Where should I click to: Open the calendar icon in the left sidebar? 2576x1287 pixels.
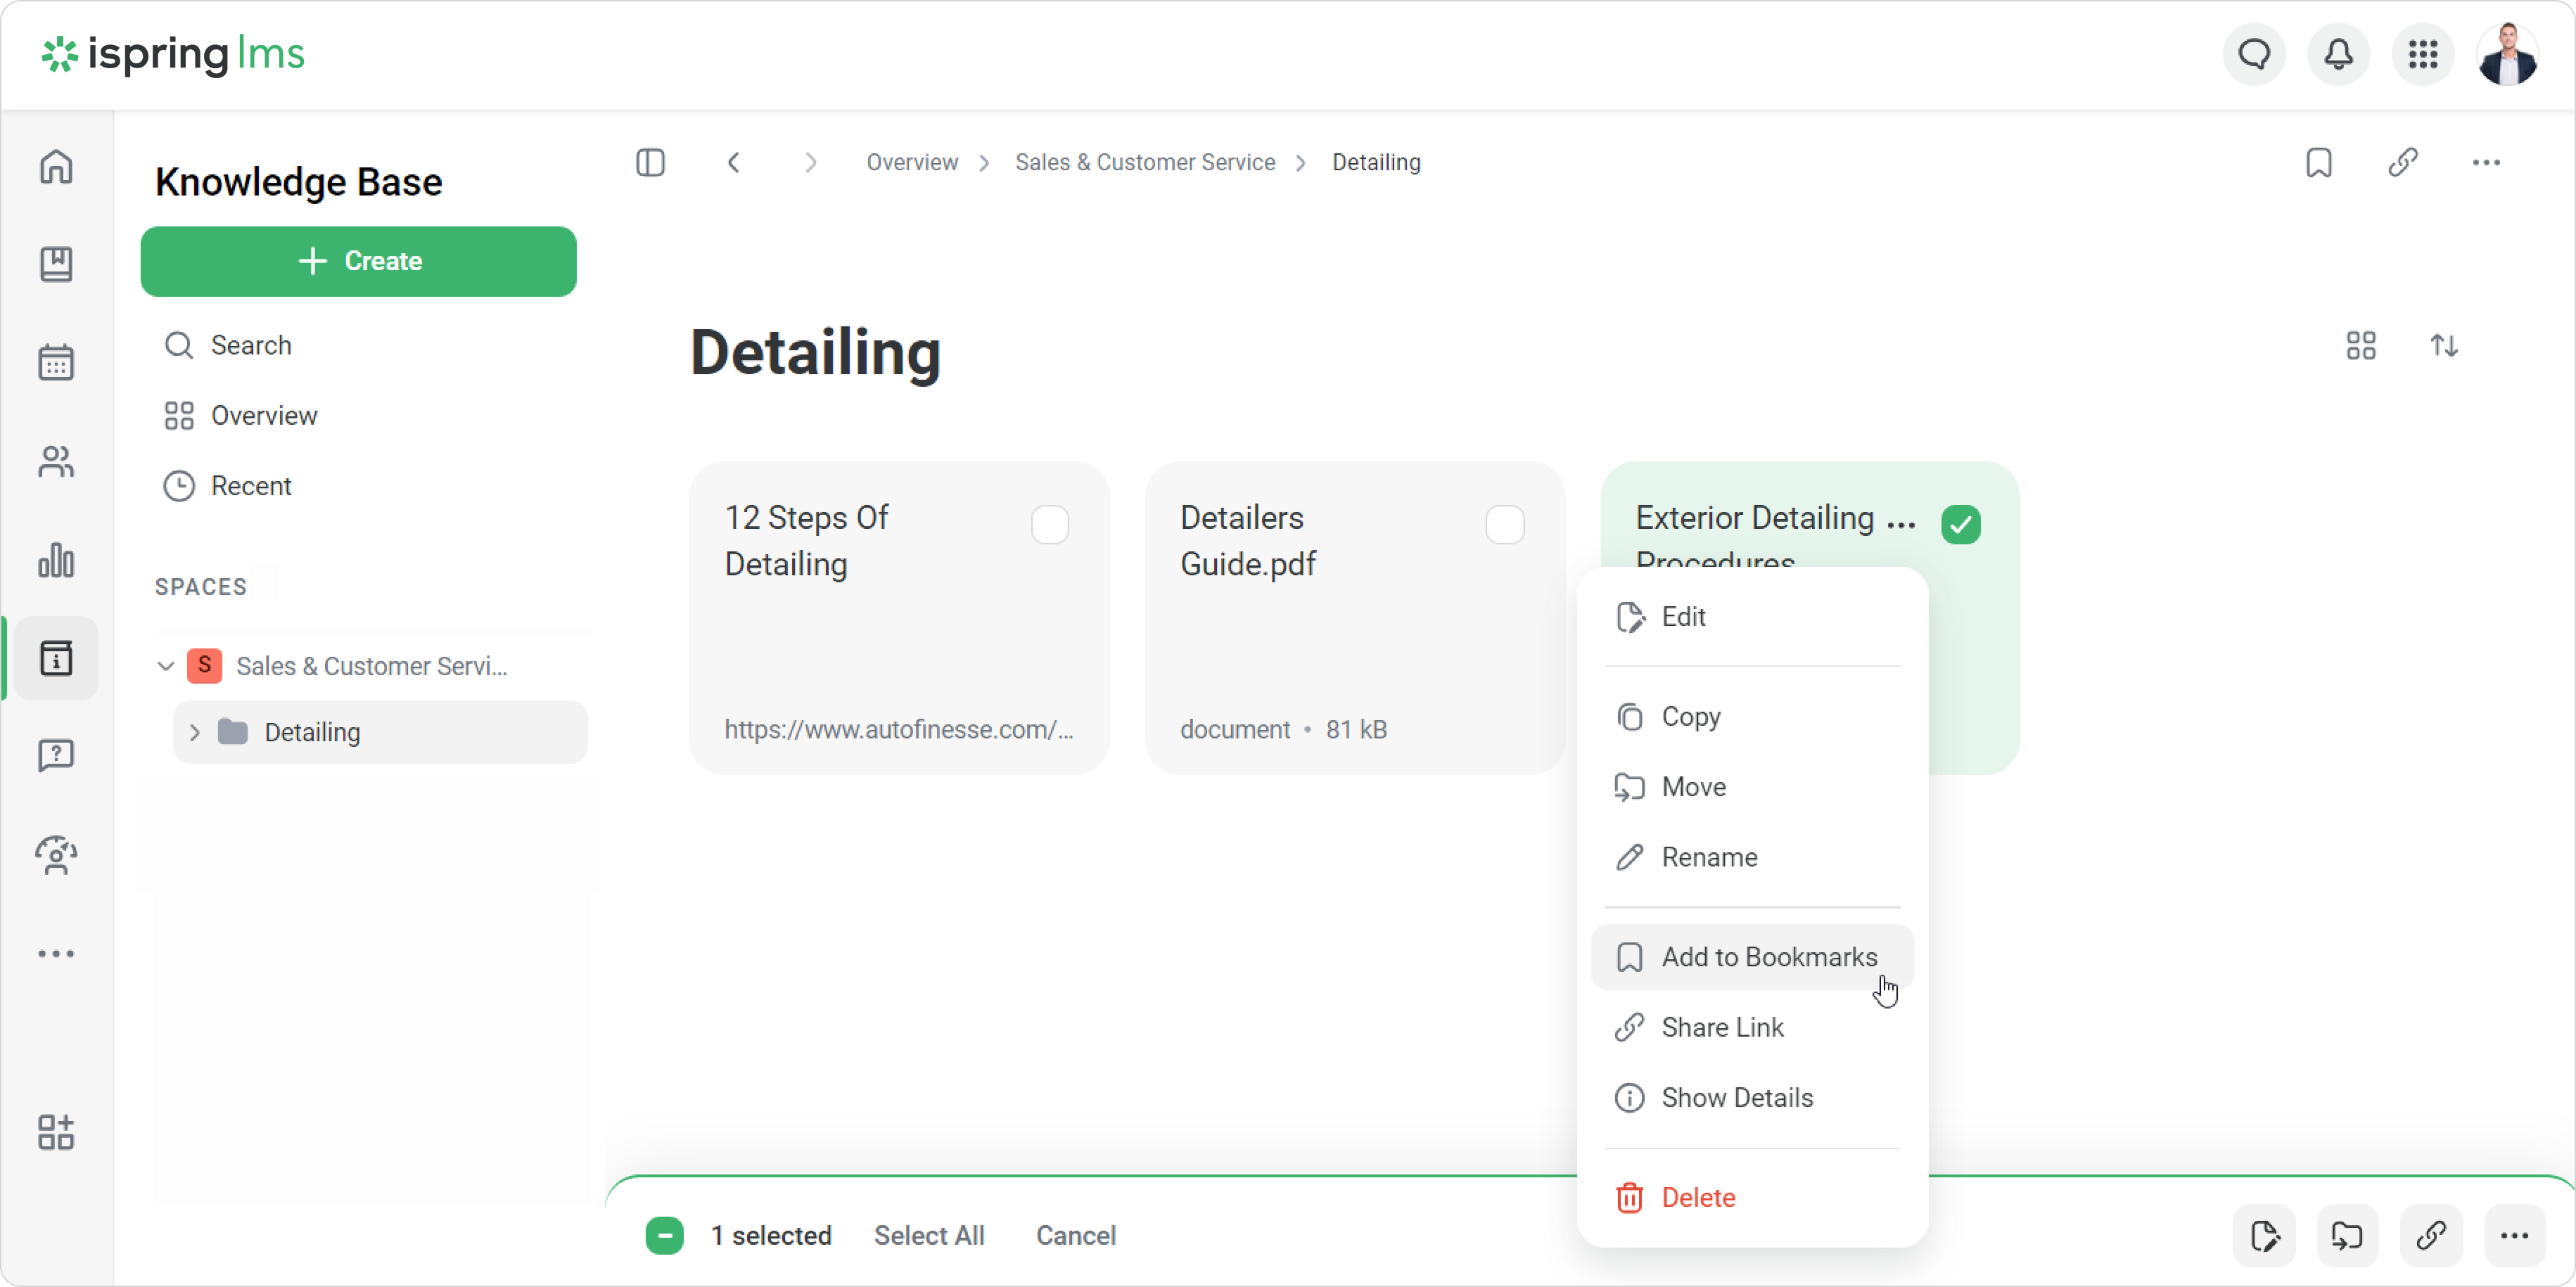(x=56, y=362)
